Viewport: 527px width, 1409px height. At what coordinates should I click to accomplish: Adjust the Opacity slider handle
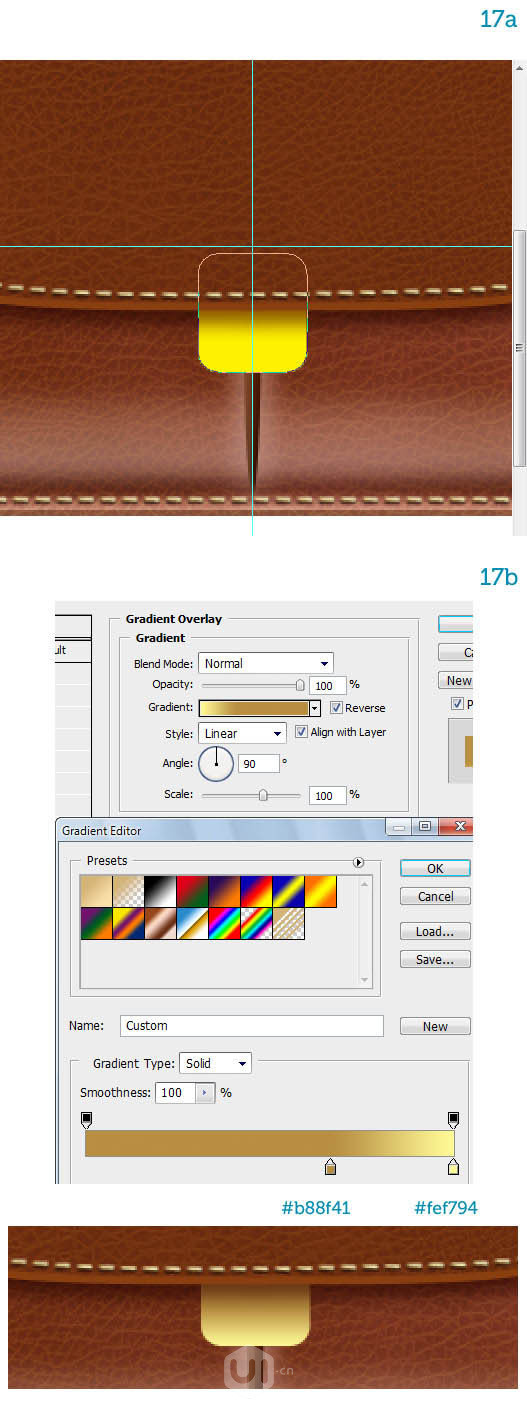[300, 685]
